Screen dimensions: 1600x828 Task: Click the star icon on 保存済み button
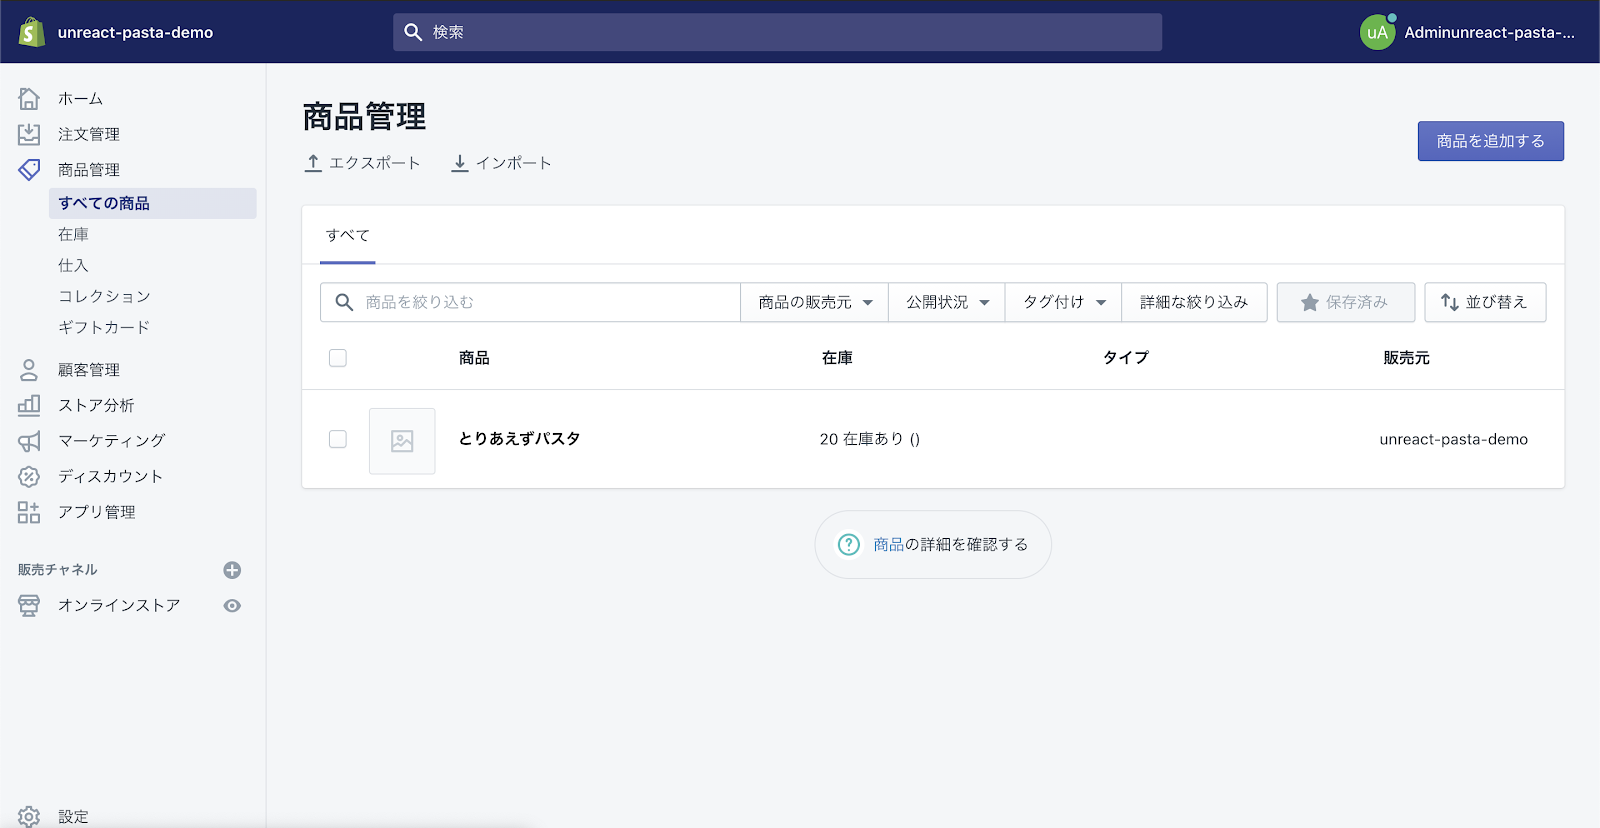click(1309, 302)
